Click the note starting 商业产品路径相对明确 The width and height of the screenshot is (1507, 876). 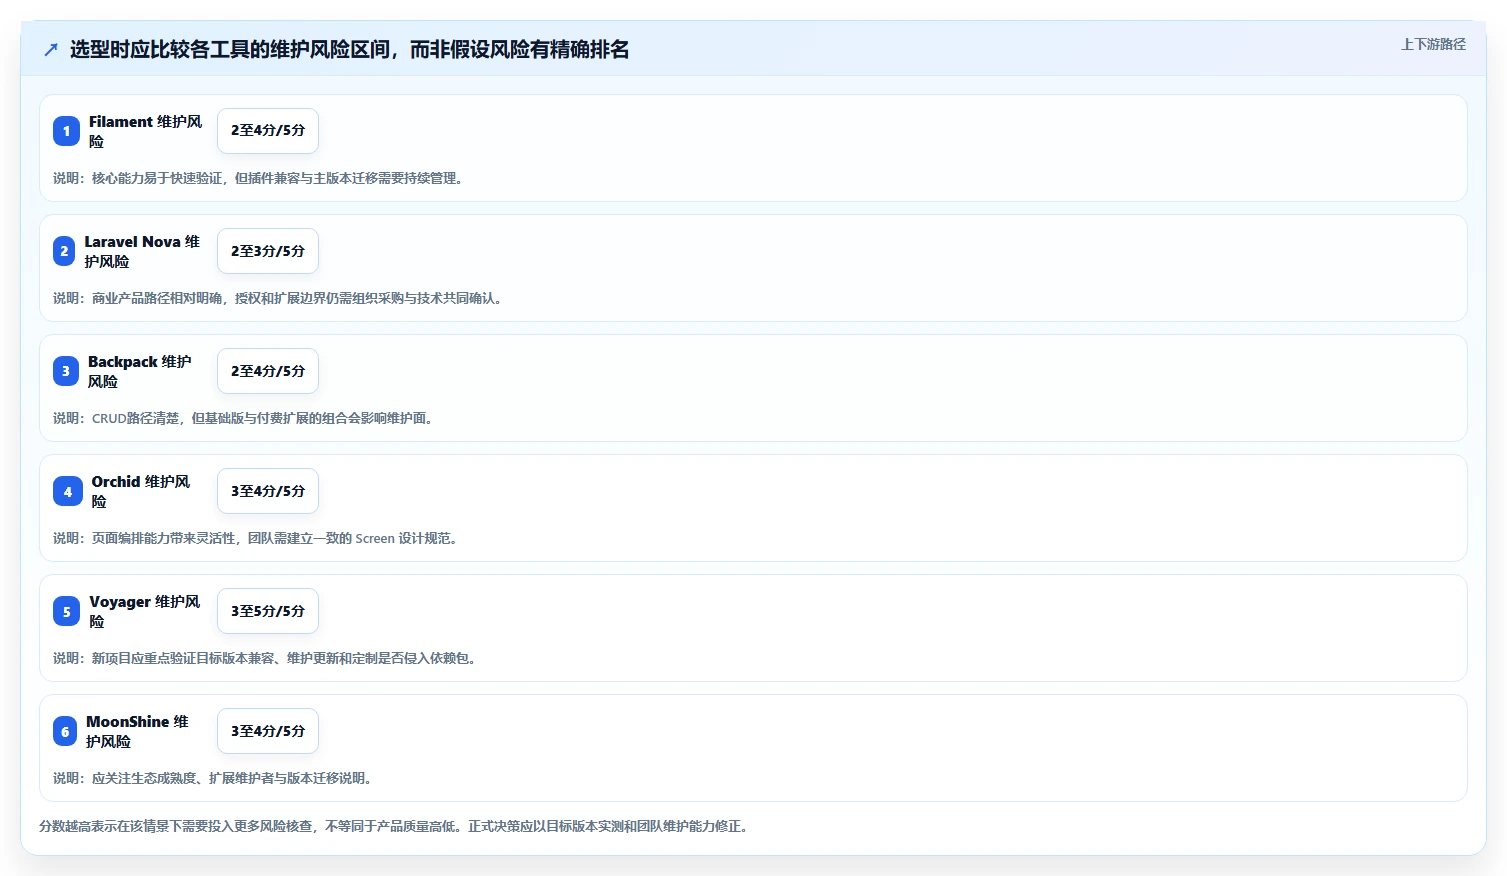point(278,298)
